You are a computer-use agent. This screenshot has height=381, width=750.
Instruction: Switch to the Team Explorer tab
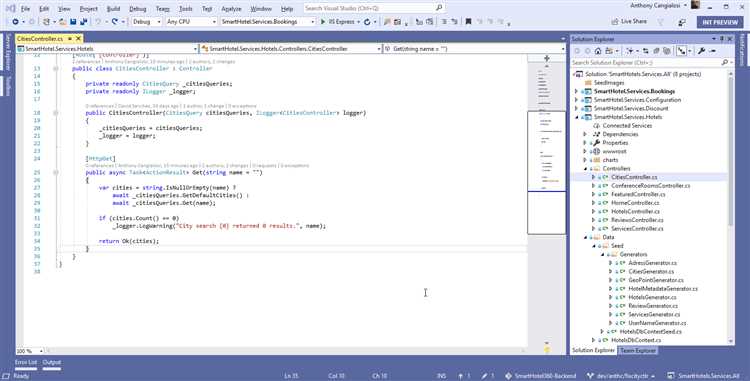638,350
